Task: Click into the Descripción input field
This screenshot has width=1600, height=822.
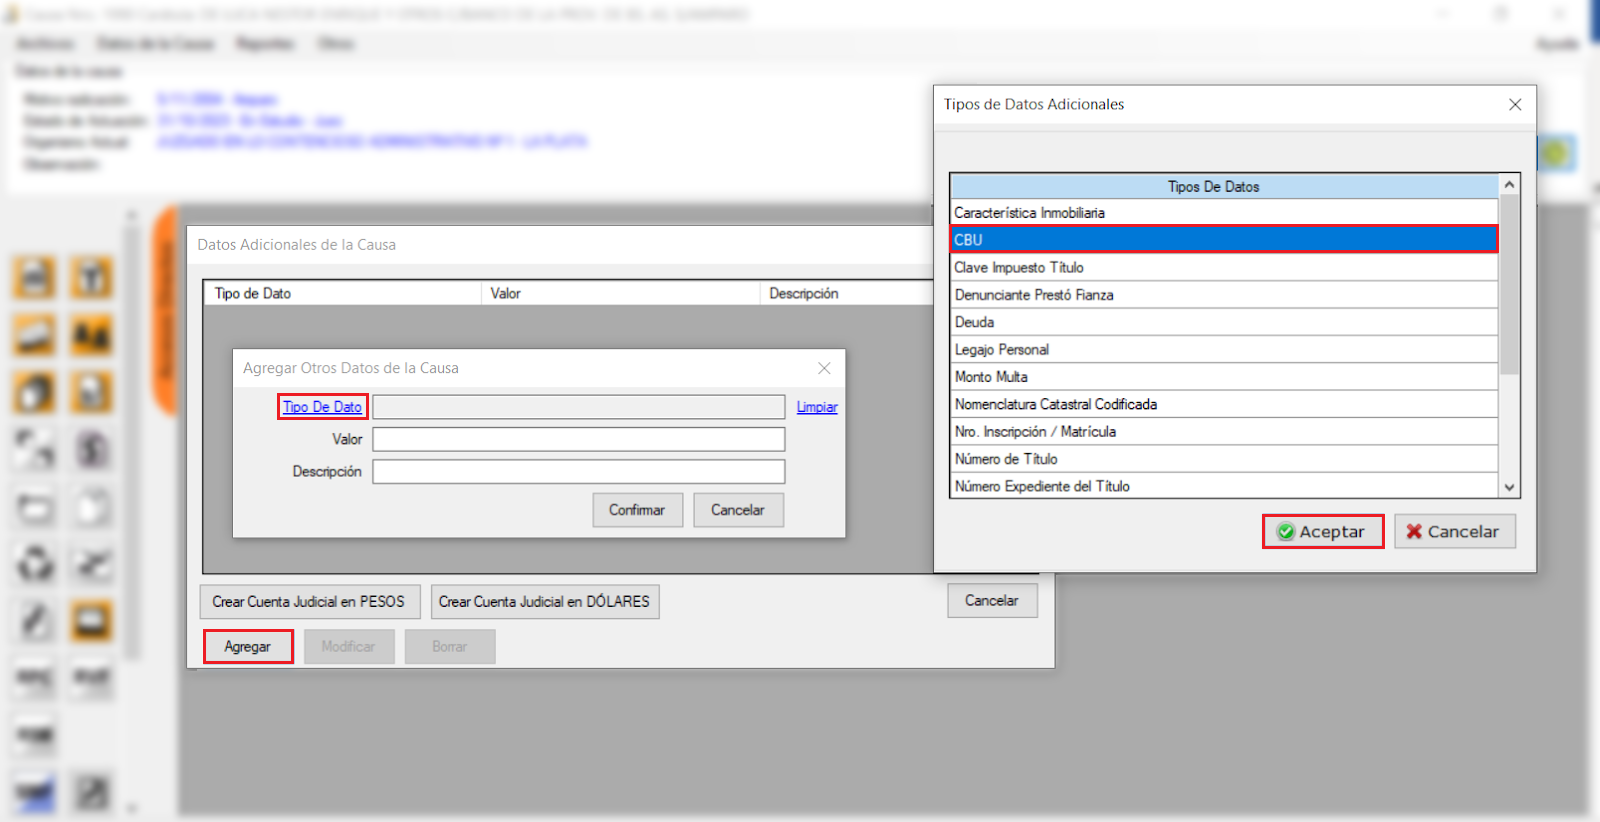Action: tap(578, 472)
